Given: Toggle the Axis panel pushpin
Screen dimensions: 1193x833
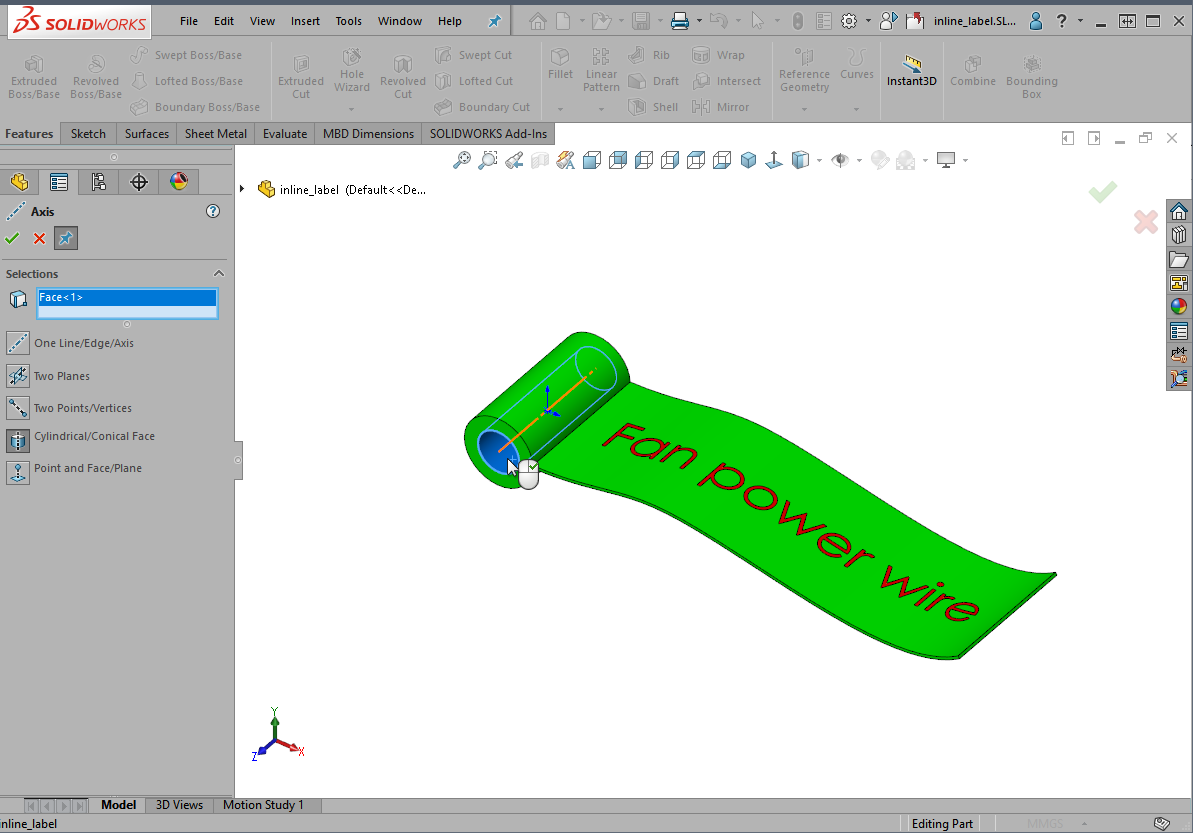Looking at the screenshot, I should click(66, 238).
